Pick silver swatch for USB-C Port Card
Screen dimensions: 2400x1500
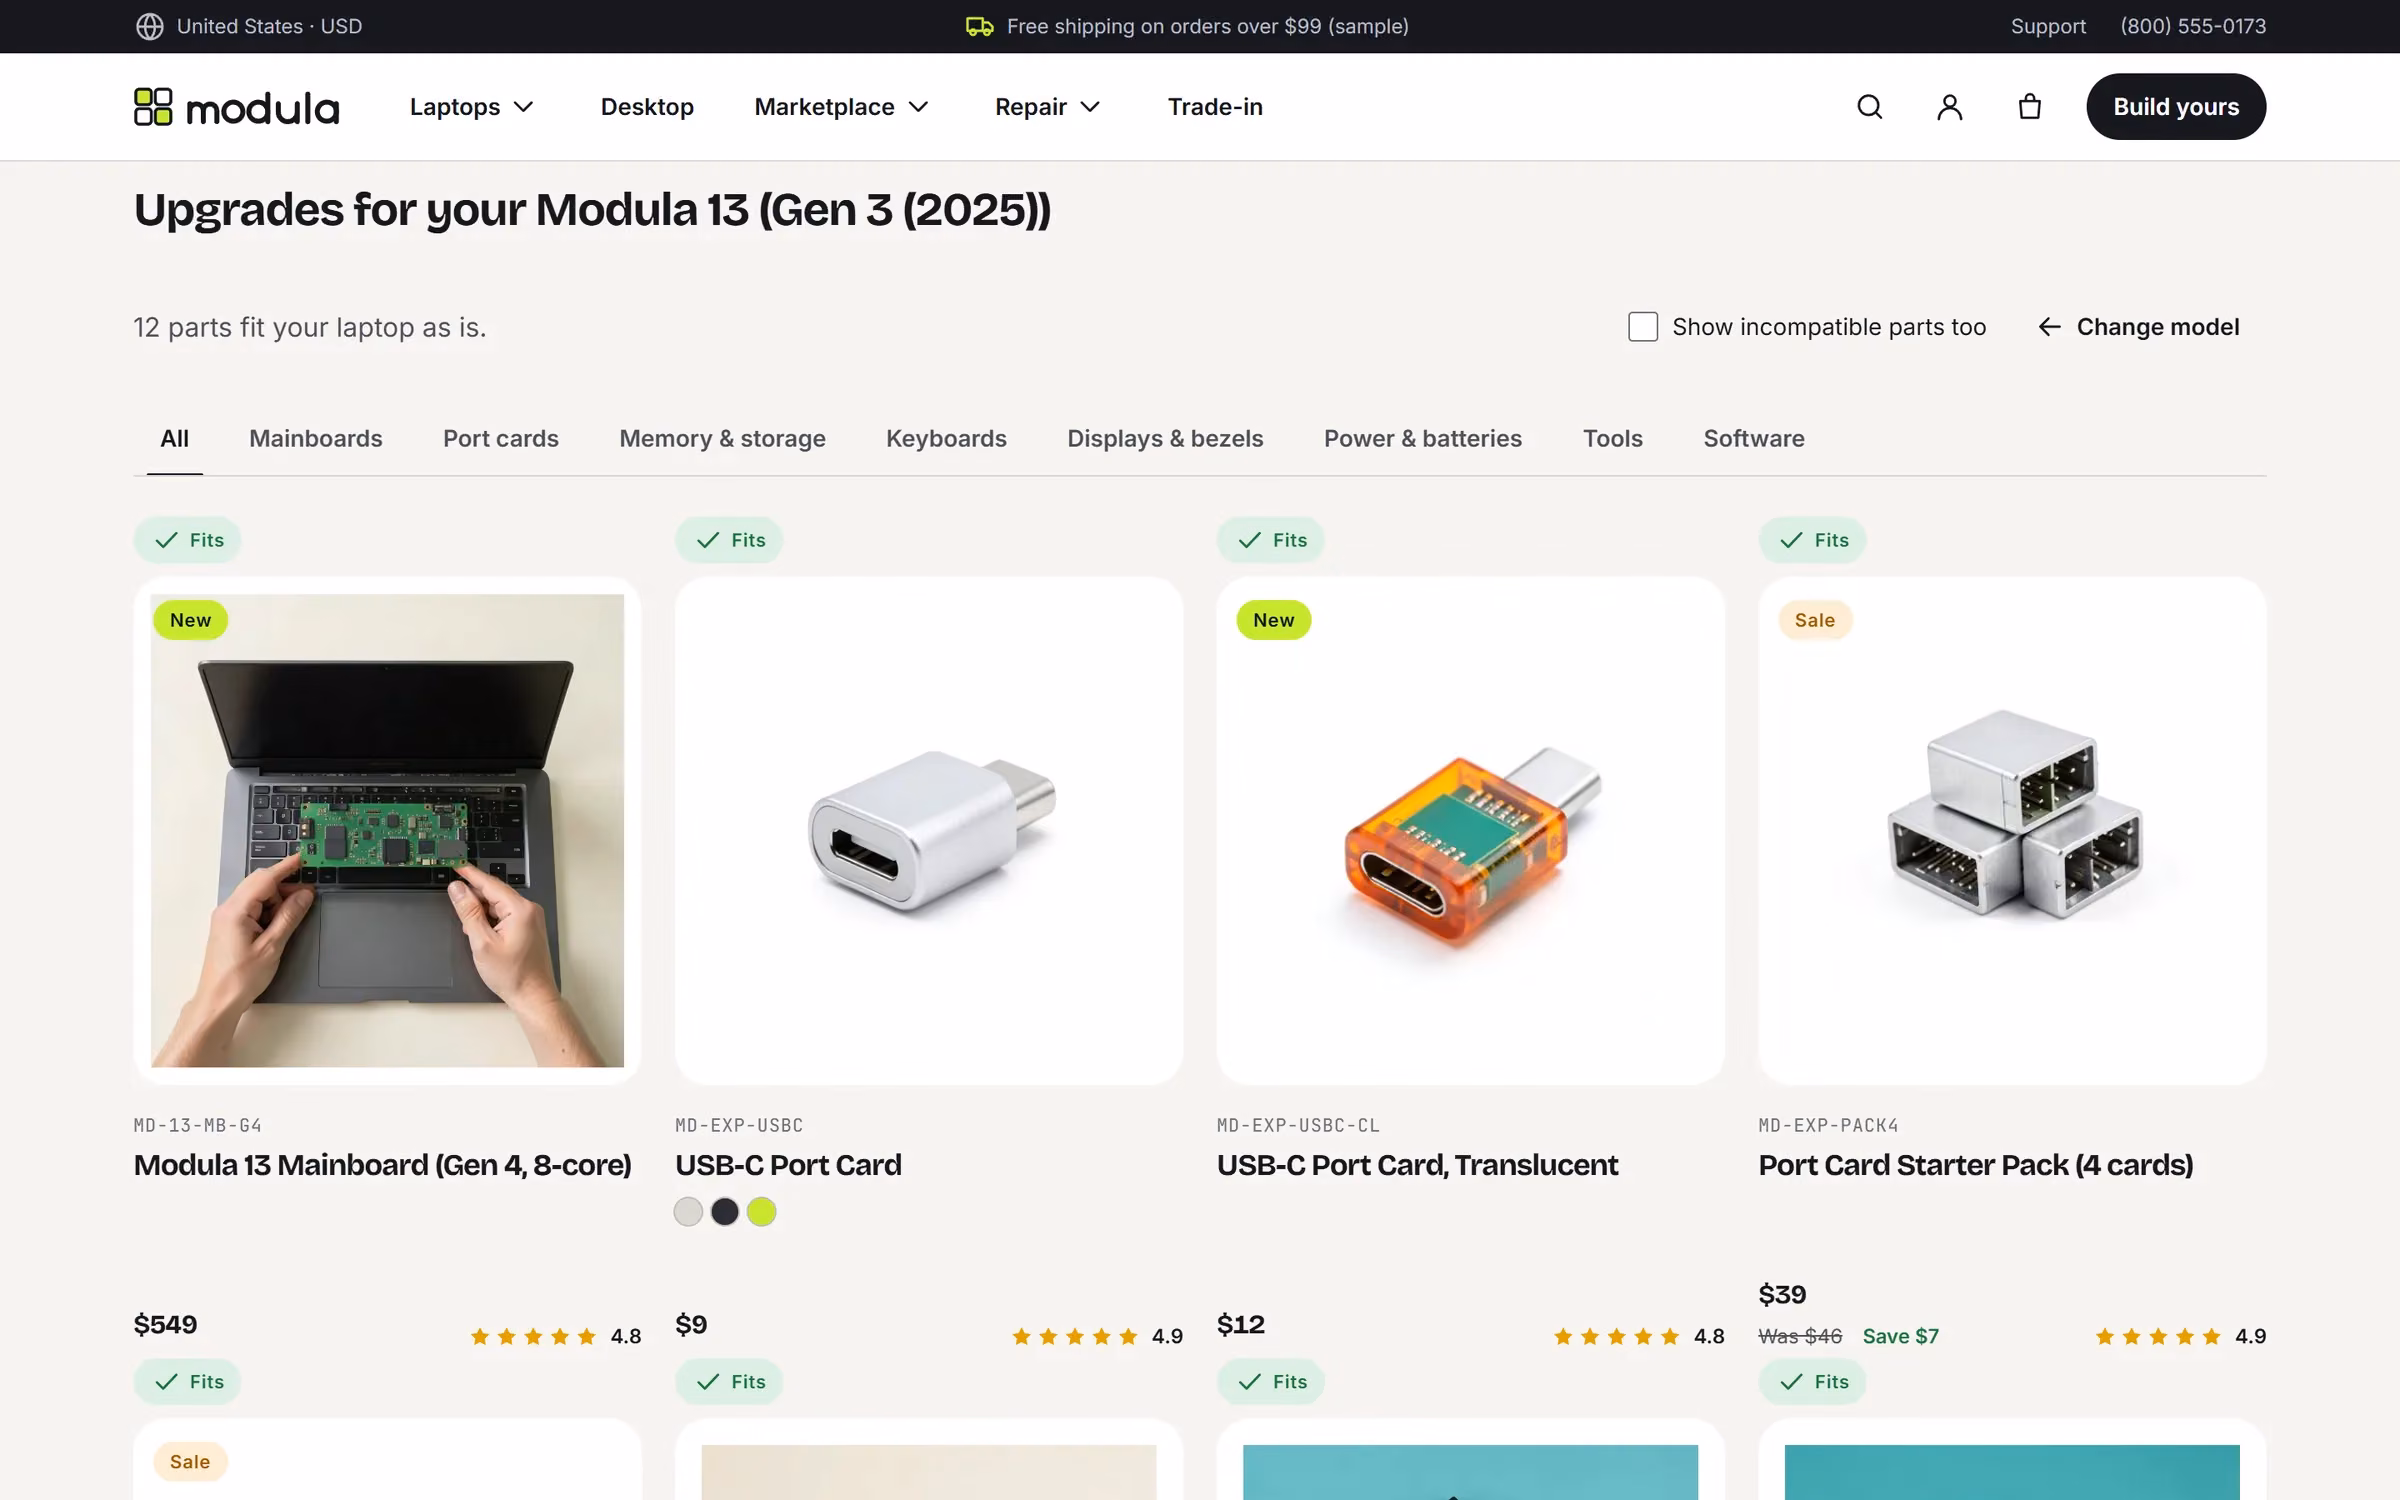[688, 1212]
